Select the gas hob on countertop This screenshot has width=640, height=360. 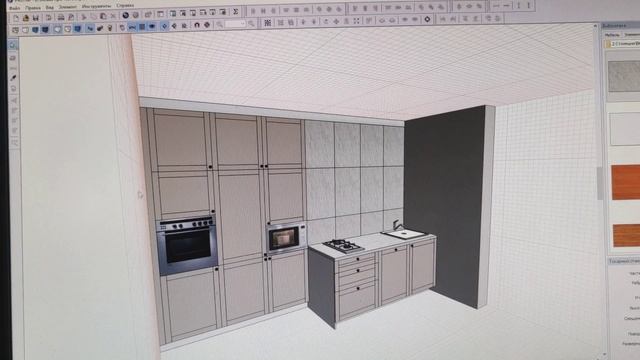344,246
